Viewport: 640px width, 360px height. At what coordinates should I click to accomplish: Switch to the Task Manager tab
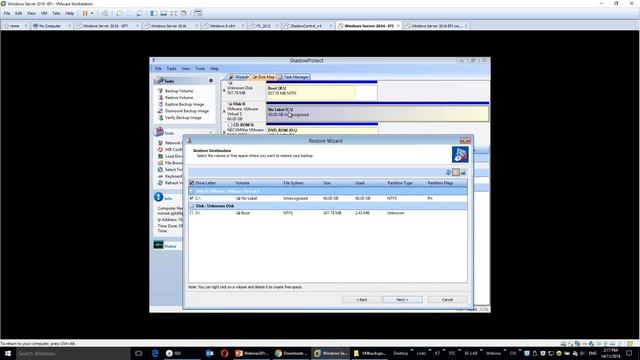click(x=293, y=77)
